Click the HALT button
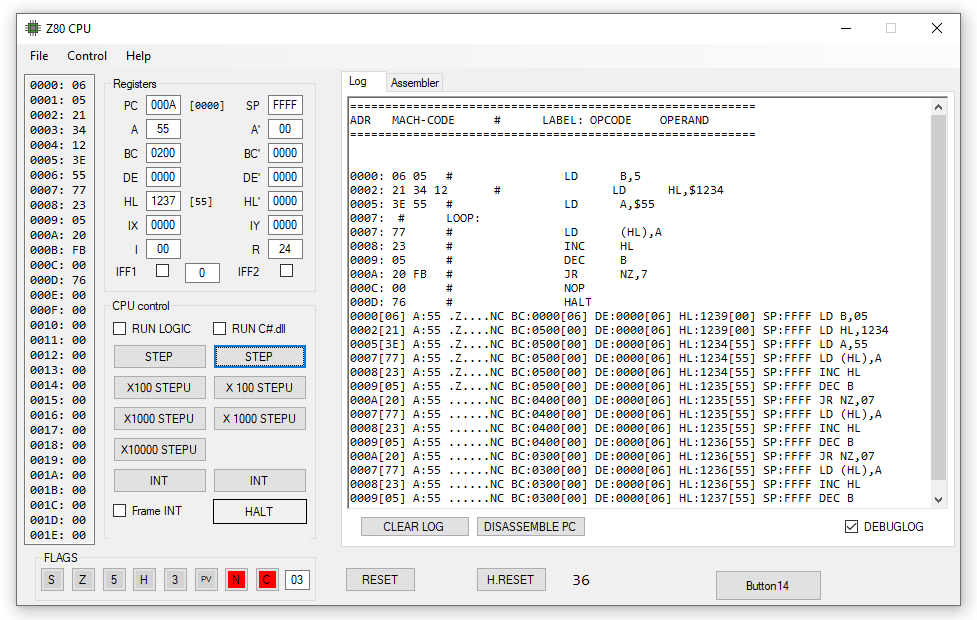 259,512
